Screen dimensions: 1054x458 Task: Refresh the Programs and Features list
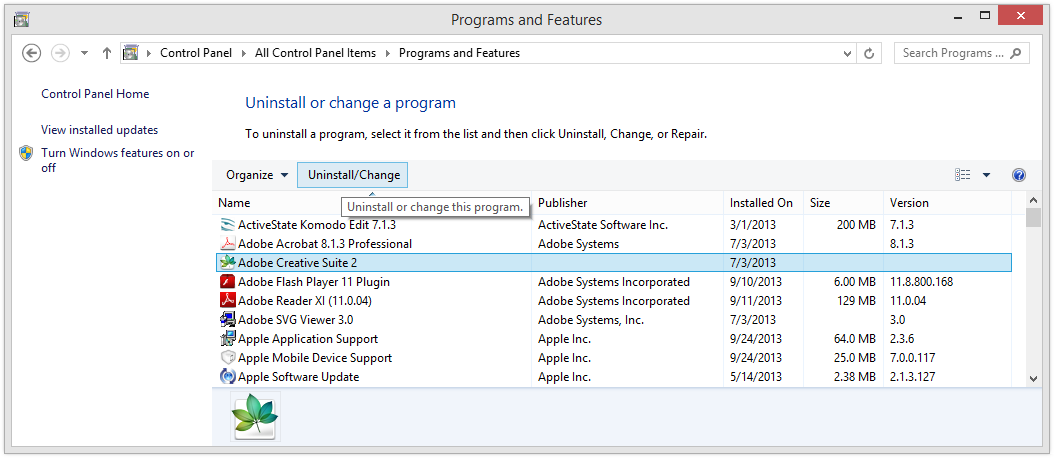[x=869, y=53]
